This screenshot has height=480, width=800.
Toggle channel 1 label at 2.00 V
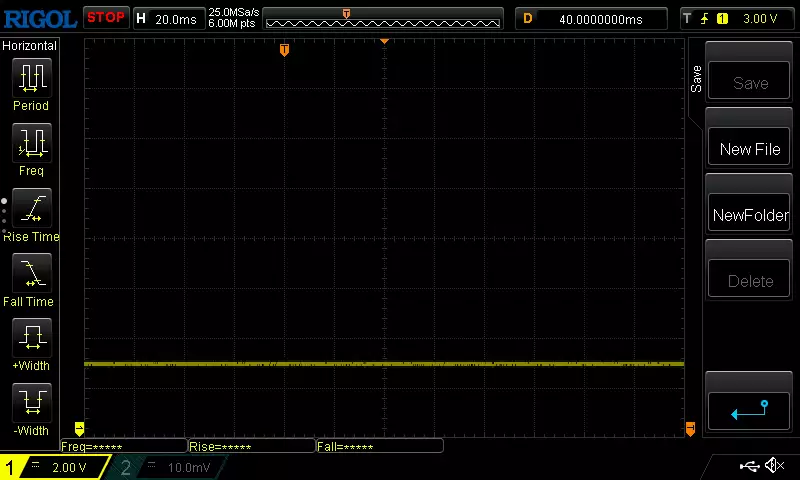(x=55, y=467)
